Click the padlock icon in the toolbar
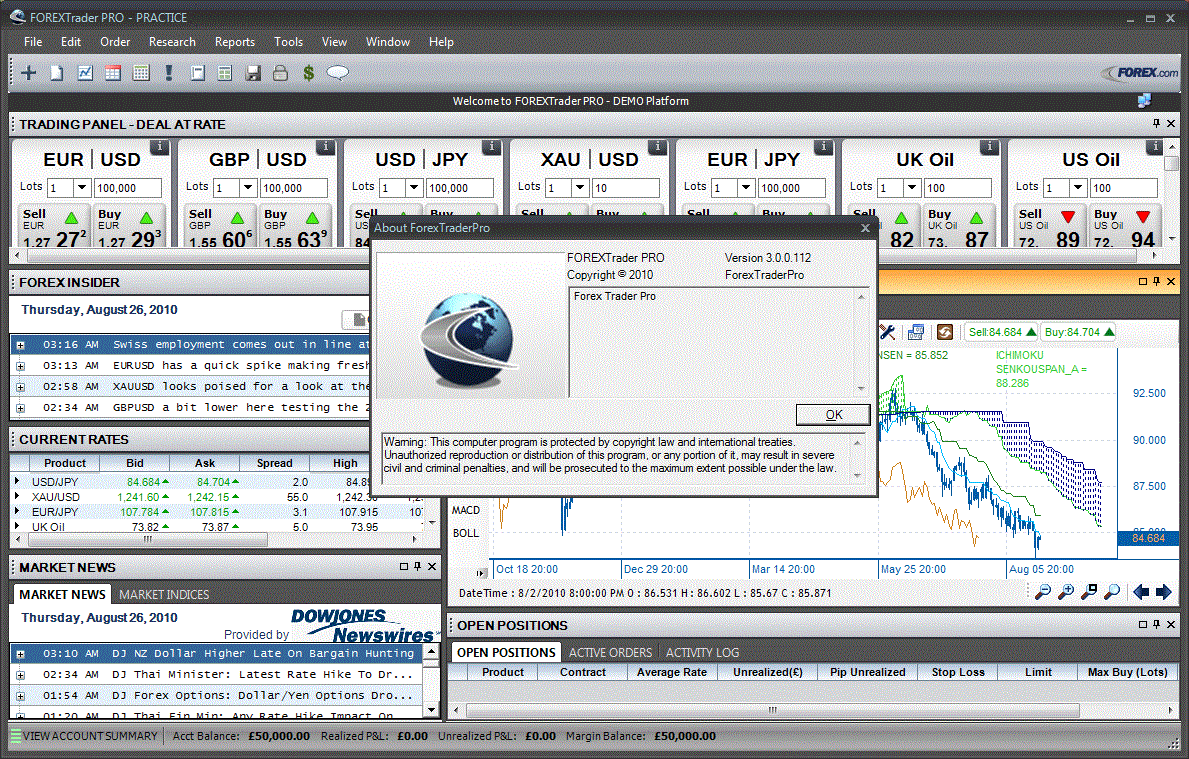The image size is (1189, 759). tap(279, 72)
